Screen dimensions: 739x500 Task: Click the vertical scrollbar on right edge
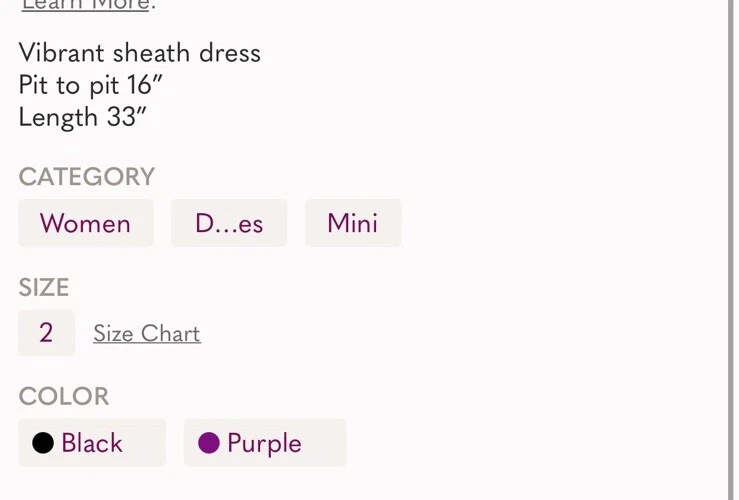(x=731, y=250)
